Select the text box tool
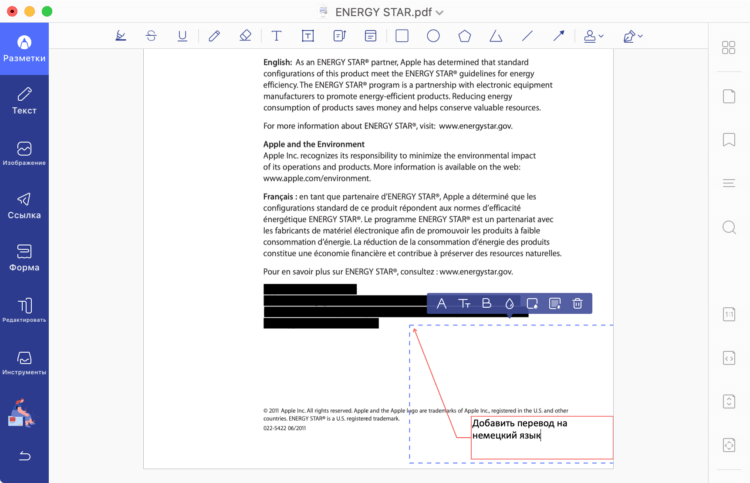 [x=308, y=36]
